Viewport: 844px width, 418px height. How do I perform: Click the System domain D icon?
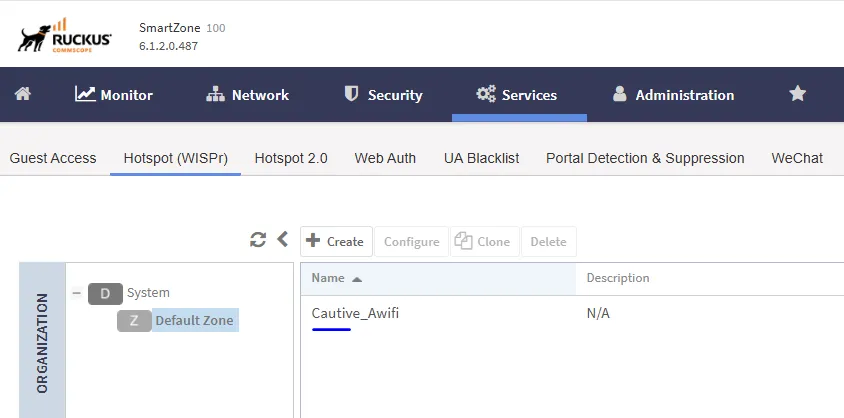(105, 294)
